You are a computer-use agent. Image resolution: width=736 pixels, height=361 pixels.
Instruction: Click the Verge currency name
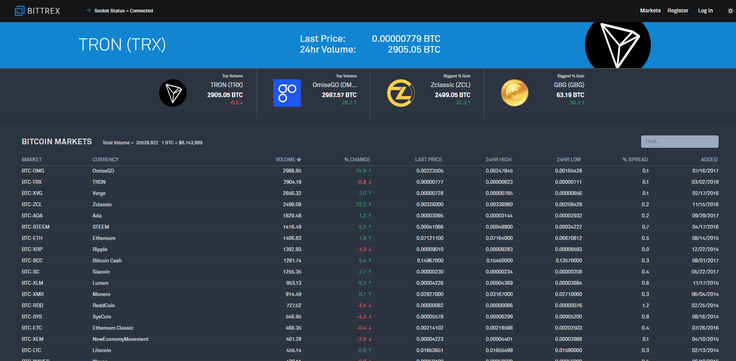tap(99, 193)
